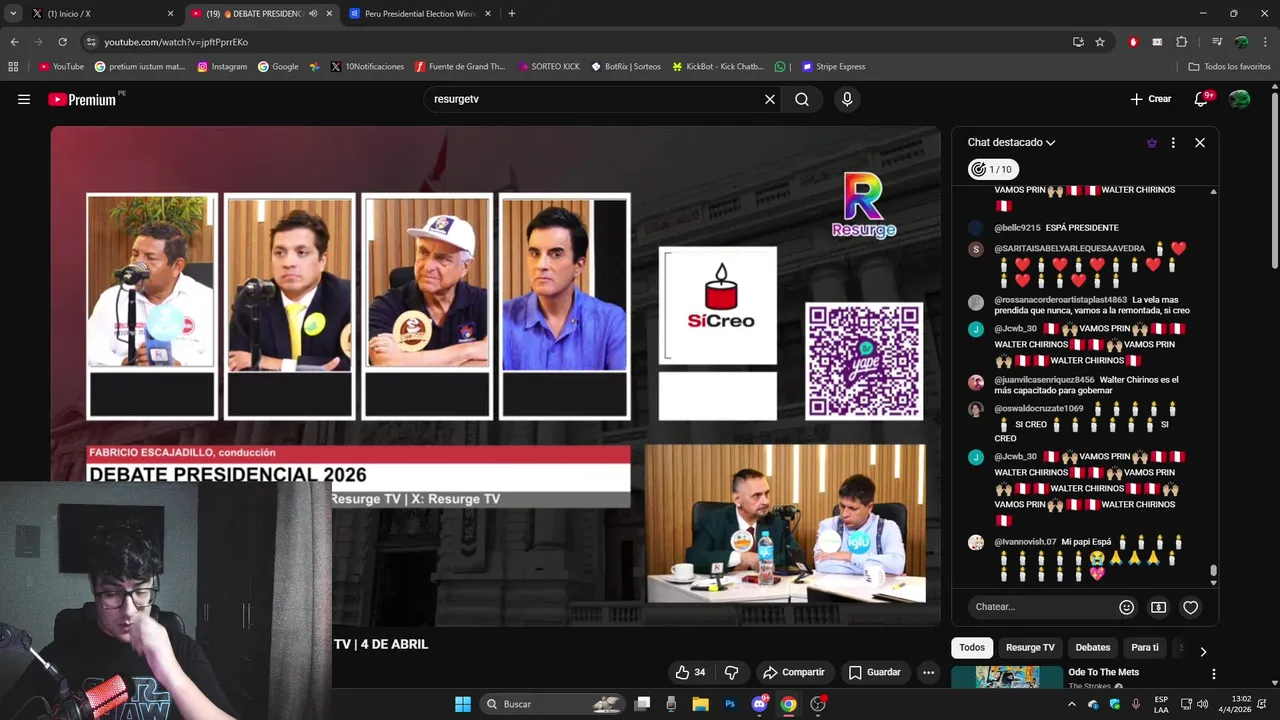Open Chrome extensions puzzle icon
This screenshot has height=720, width=1280.
[x=1182, y=42]
